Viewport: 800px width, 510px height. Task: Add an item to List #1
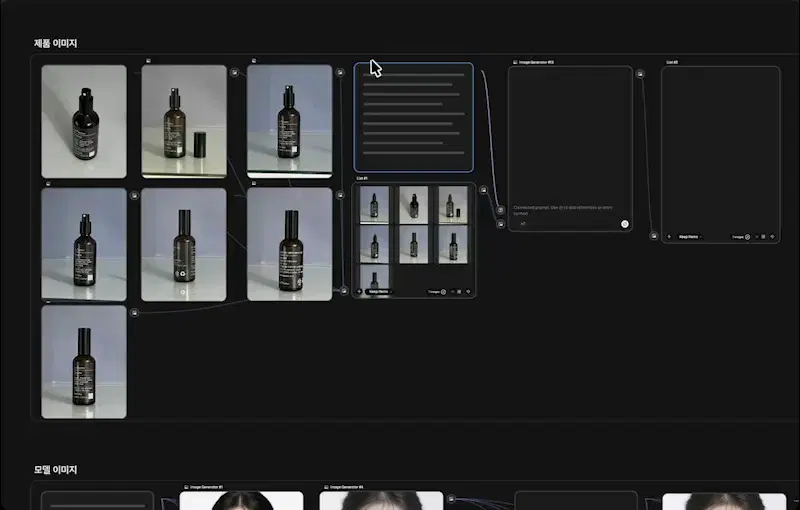(x=359, y=292)
